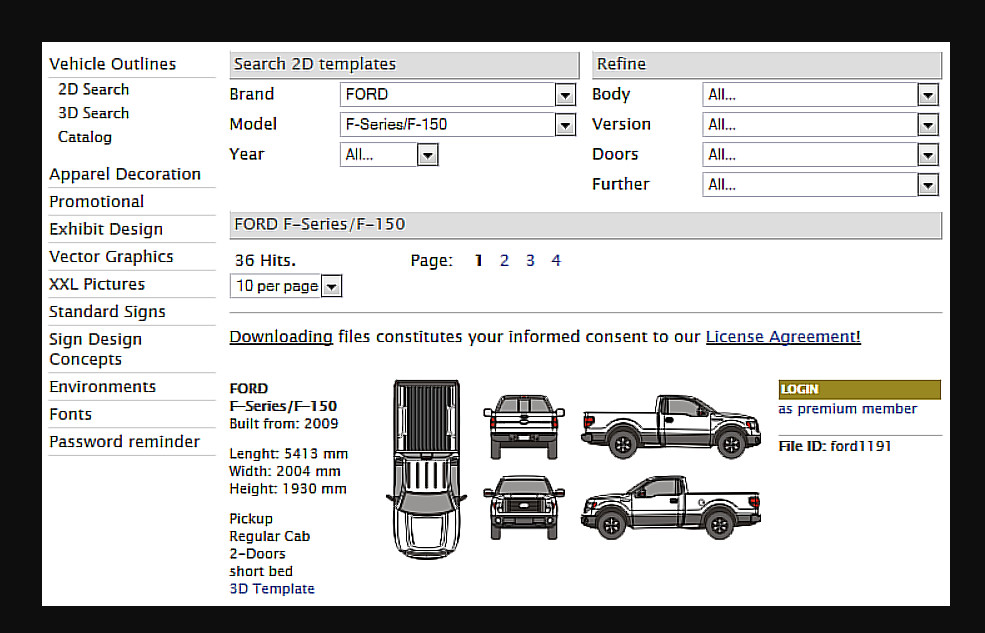Go to results page 3
985x633 pixels.
(530, 261)
